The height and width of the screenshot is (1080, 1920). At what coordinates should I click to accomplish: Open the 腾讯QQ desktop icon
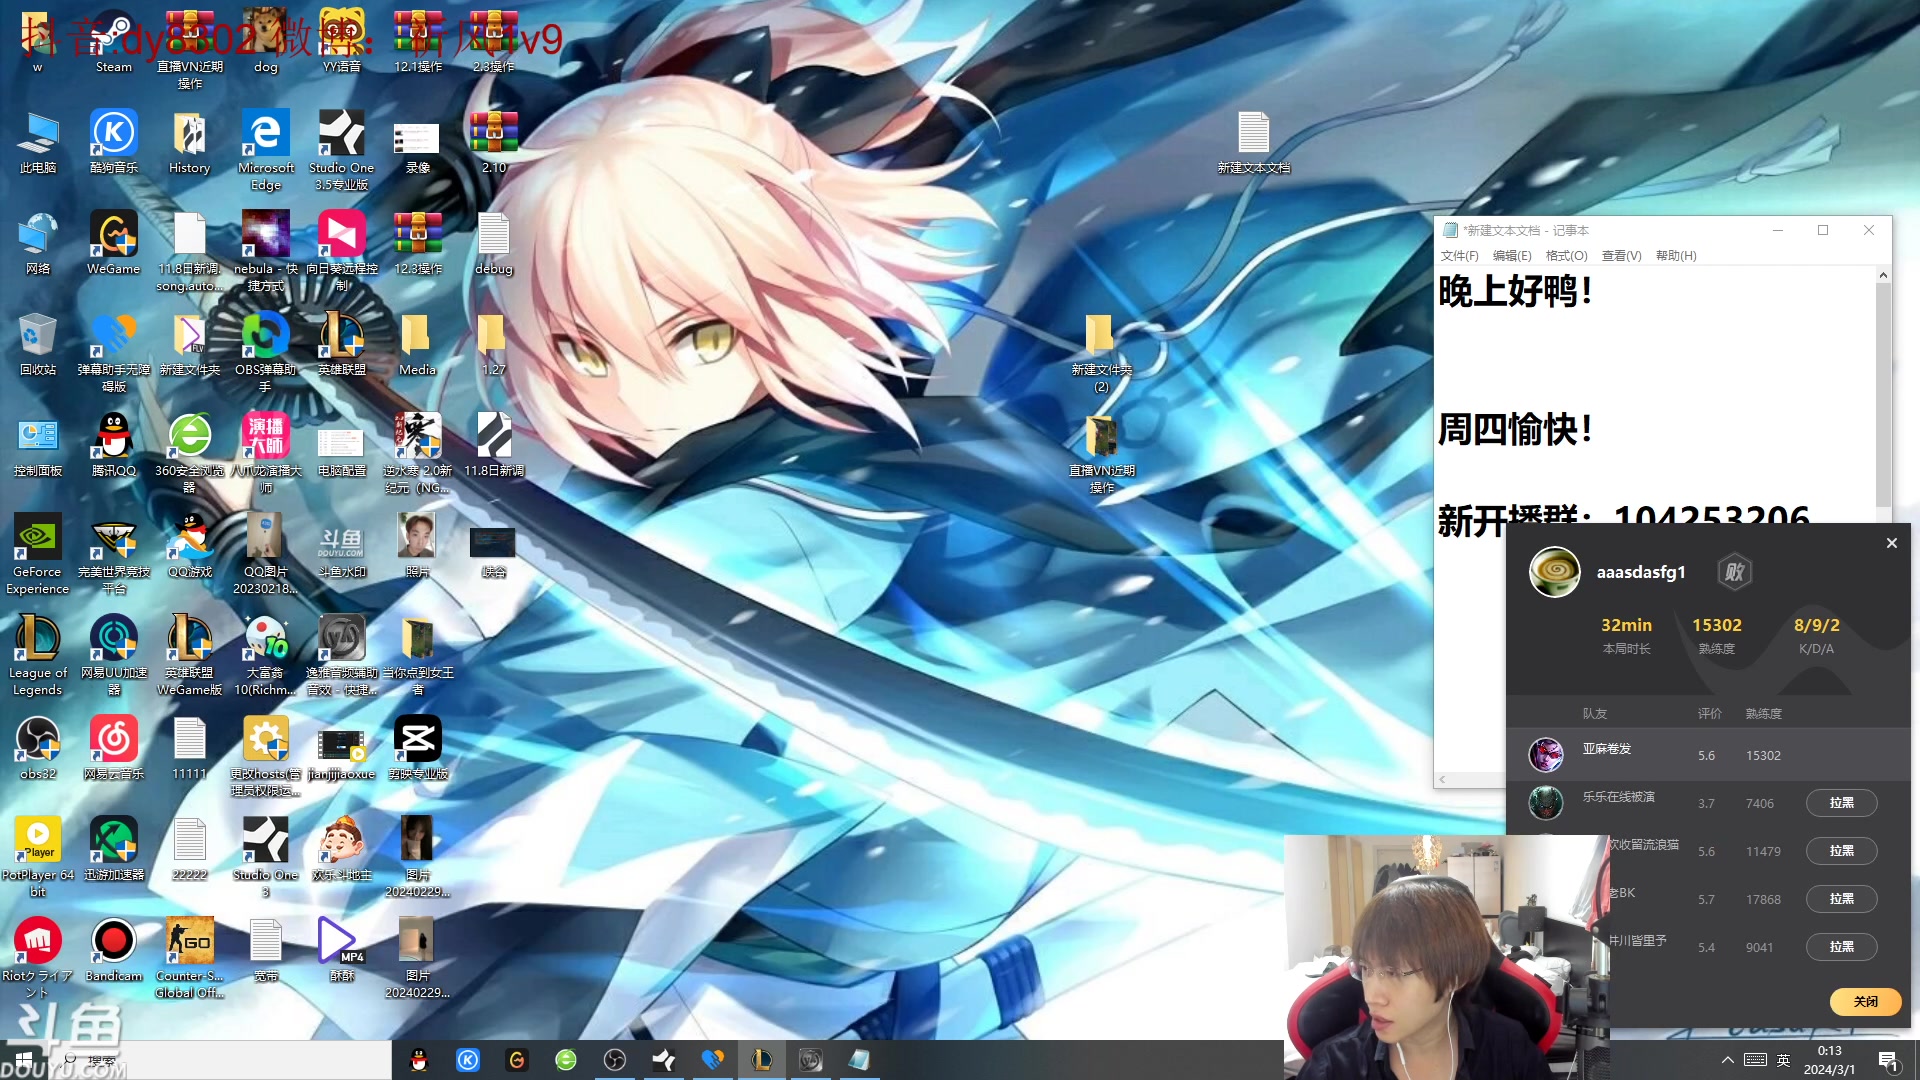tap(113, 444)
